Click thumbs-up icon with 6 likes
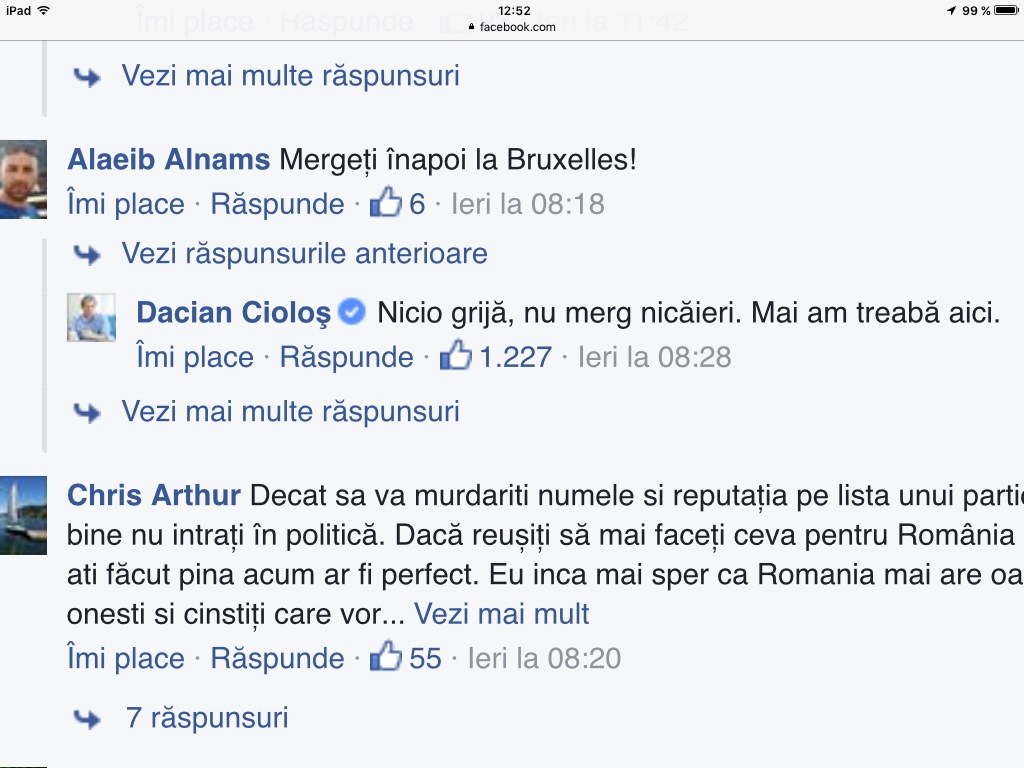1024x768 pixels. tap(385, 204)
